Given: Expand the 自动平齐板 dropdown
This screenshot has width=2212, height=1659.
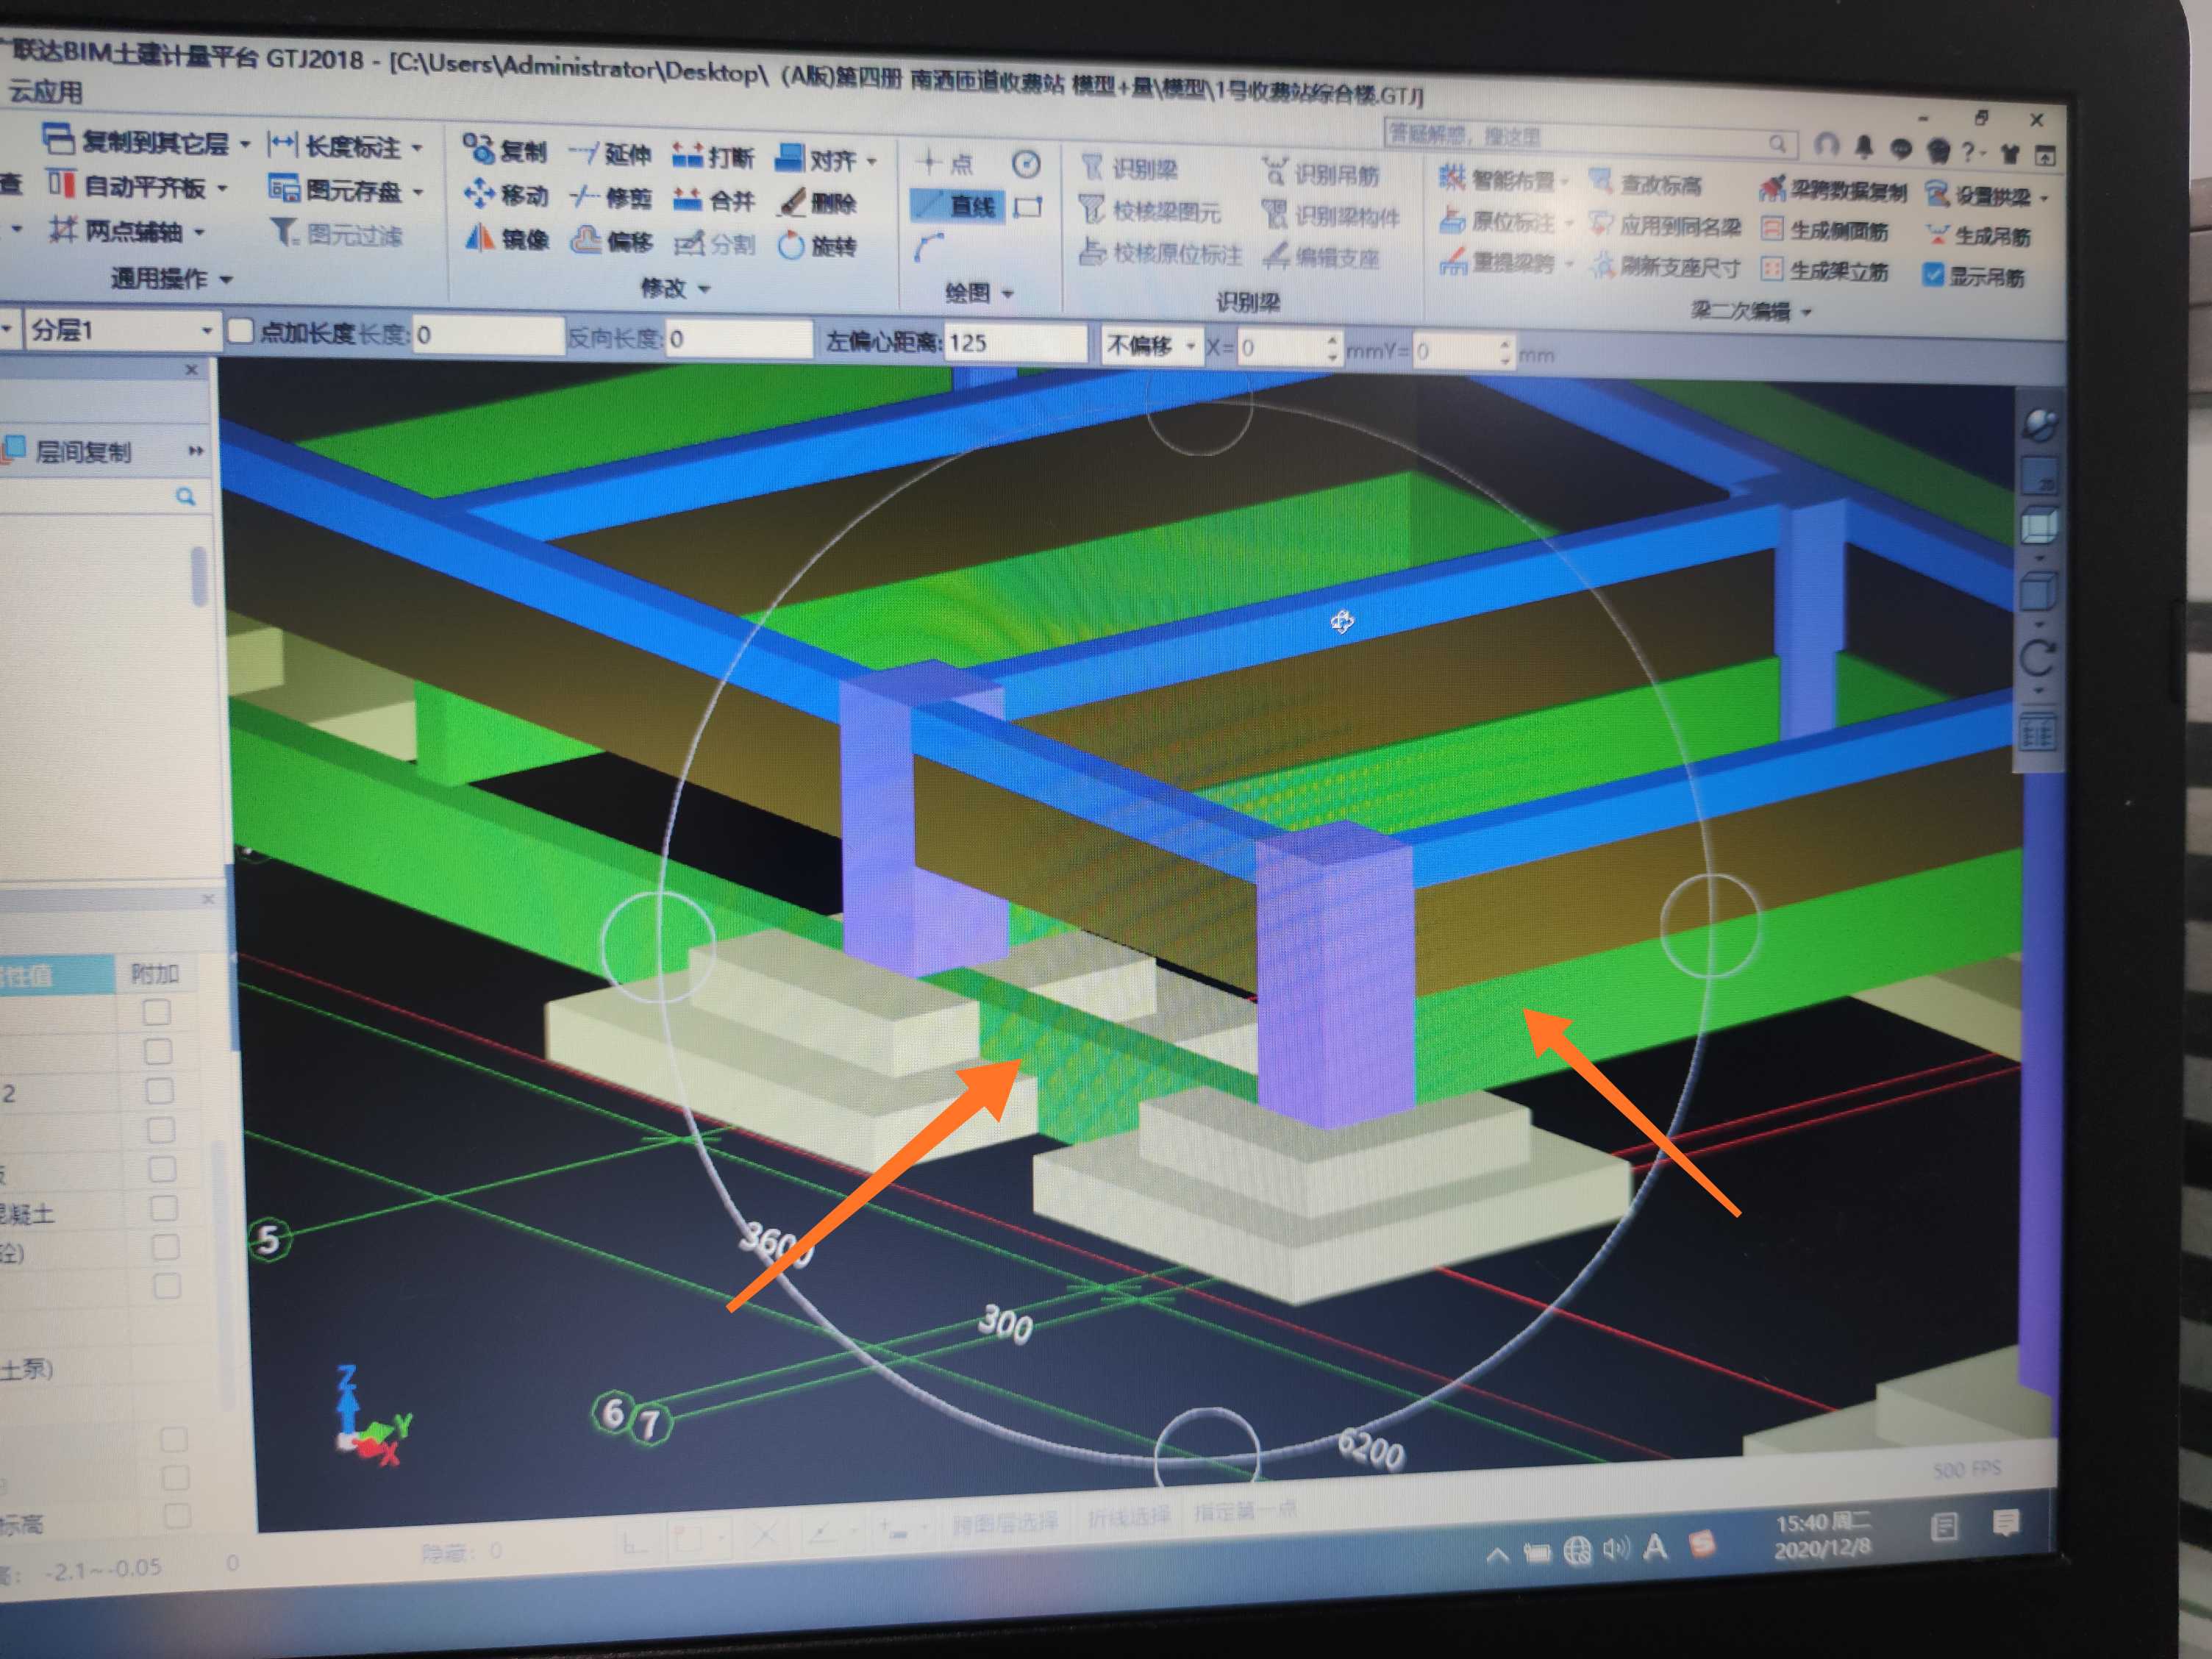Looking at the screenshot, I should pyautogui.click(x=222, y=188).
